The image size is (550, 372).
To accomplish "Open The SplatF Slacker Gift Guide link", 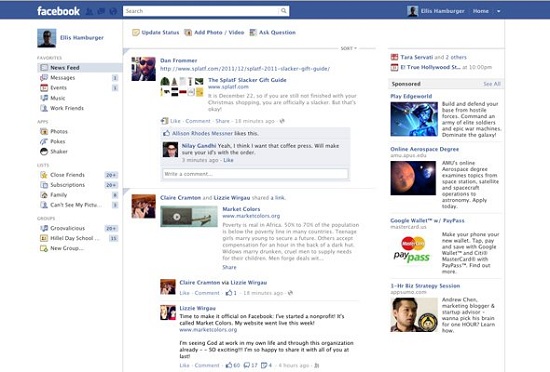I will 247,80.
